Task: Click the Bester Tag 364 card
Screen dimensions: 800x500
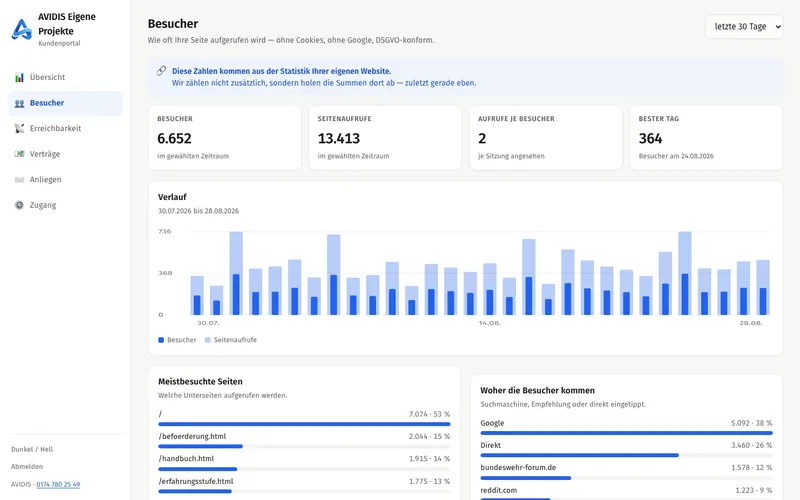Action: click(x=706, y=138)
